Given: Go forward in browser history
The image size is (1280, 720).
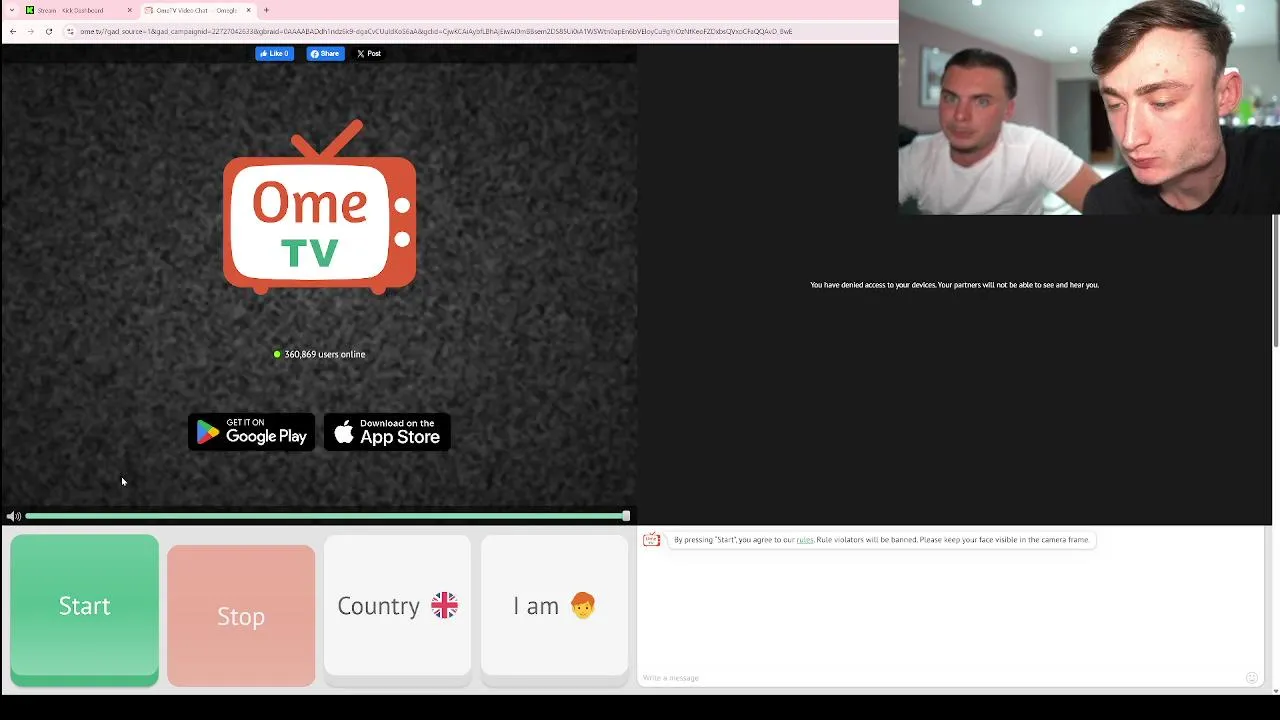Looking at the screenshot, I should [x=30, y=31].
